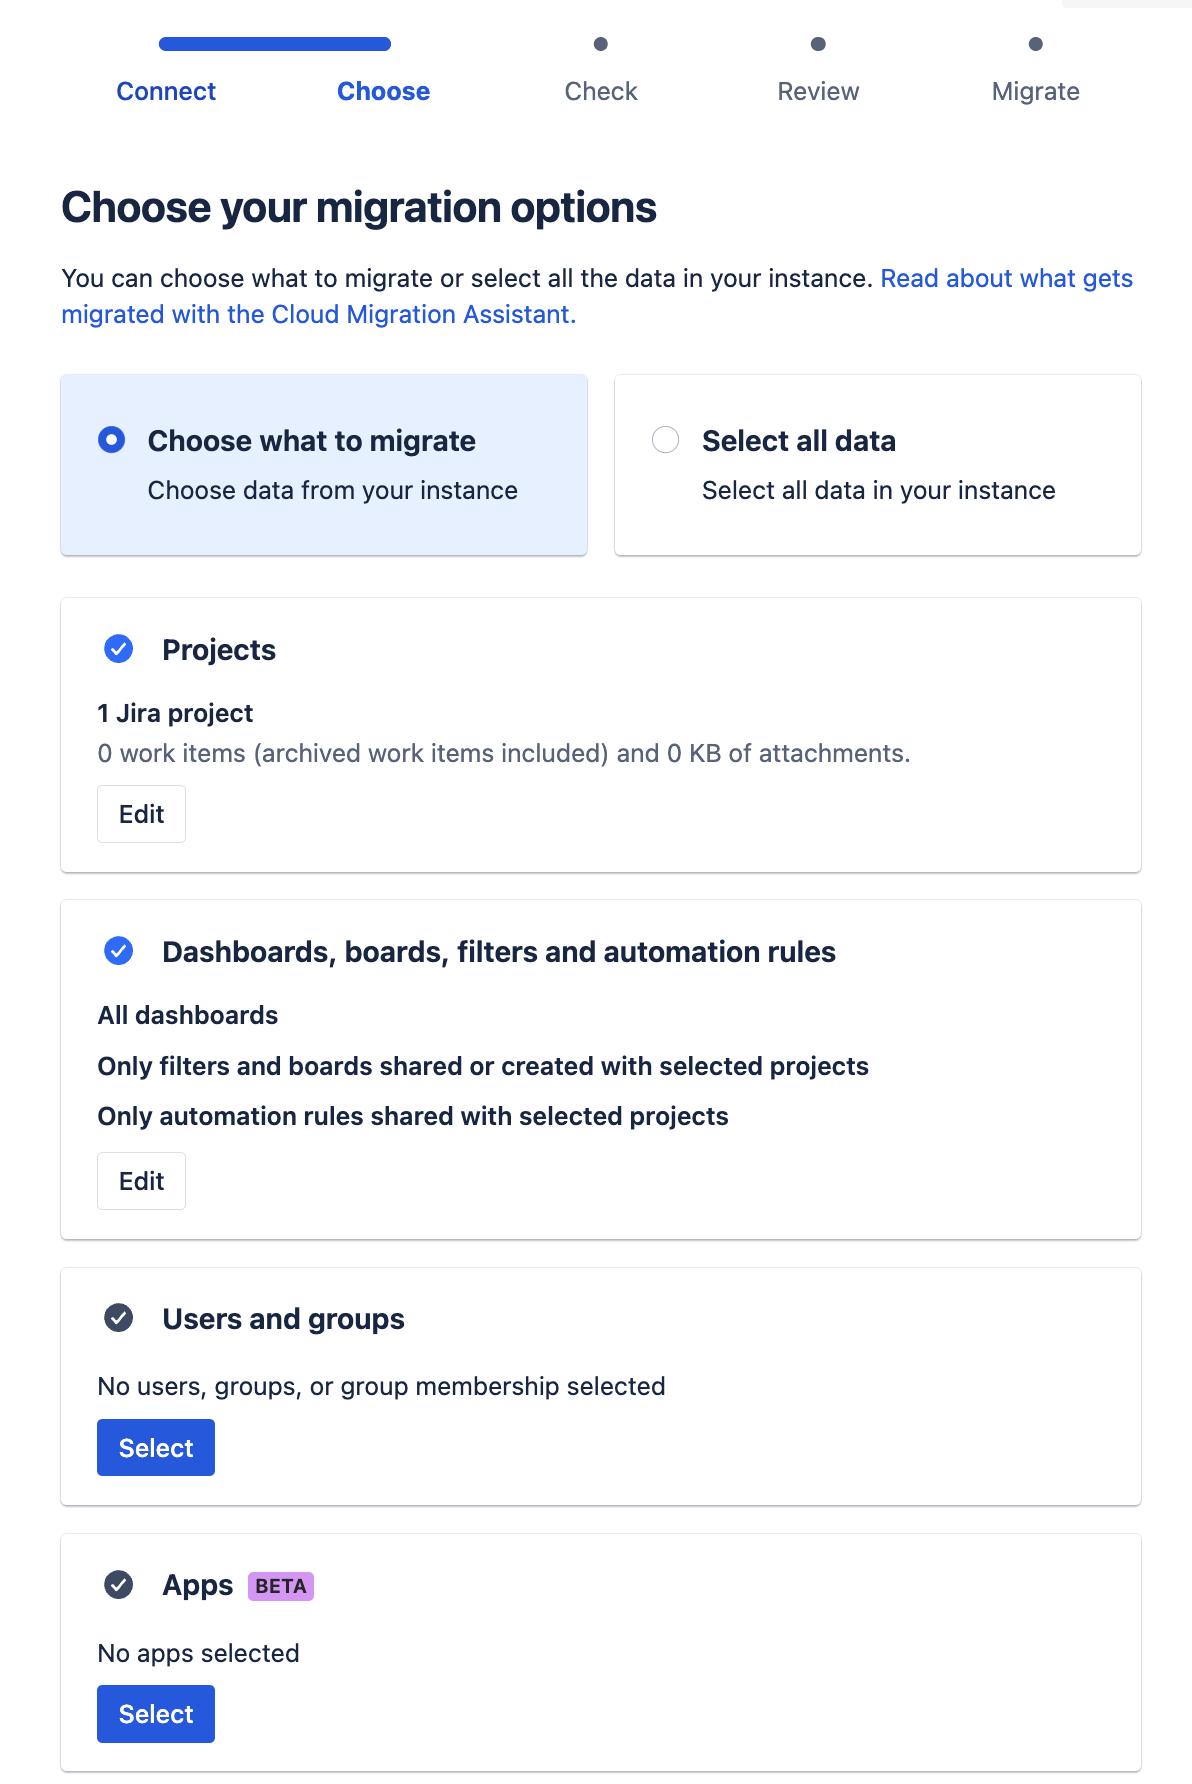
Task: Click the Check step dot indicator
Action: tap(601, 44)
